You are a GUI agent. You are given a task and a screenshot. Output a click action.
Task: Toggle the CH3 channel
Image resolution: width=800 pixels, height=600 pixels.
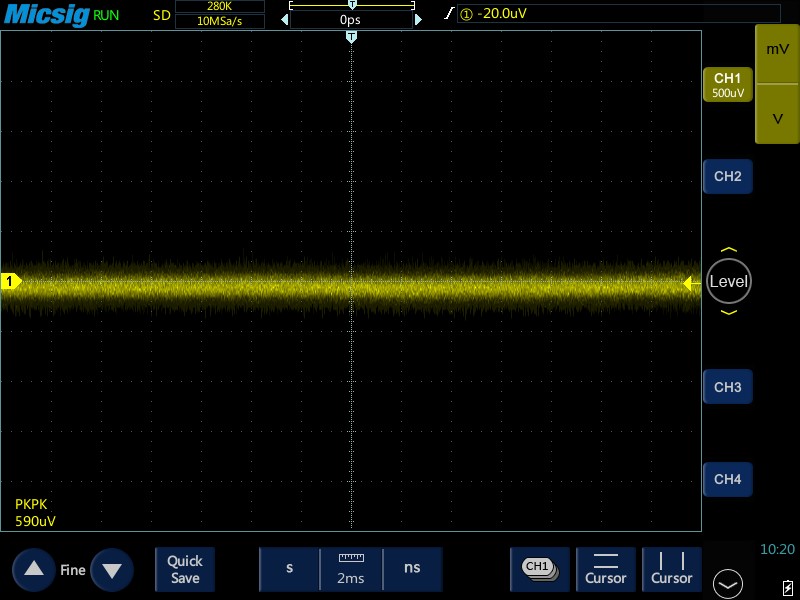pos(727,387)
